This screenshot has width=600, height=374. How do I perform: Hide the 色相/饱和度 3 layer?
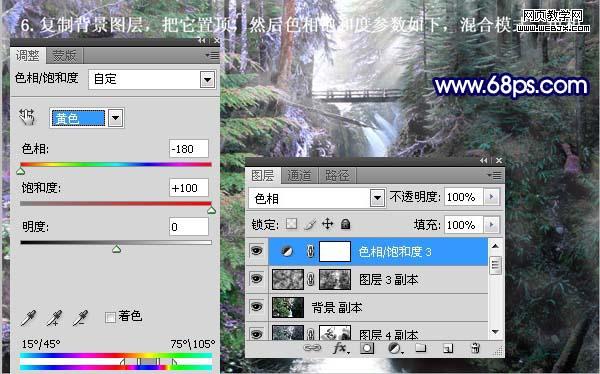click(256, 251)
